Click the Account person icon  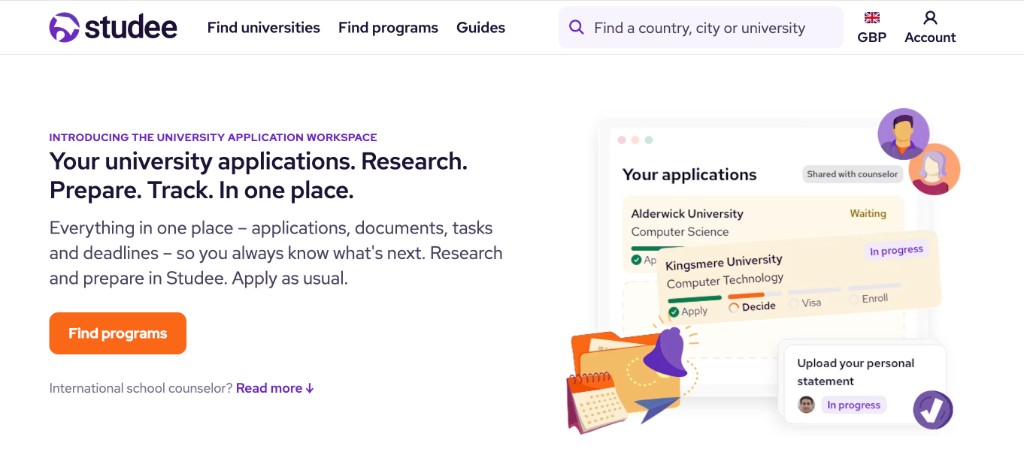pyautogui.click(x=930, y=17)
